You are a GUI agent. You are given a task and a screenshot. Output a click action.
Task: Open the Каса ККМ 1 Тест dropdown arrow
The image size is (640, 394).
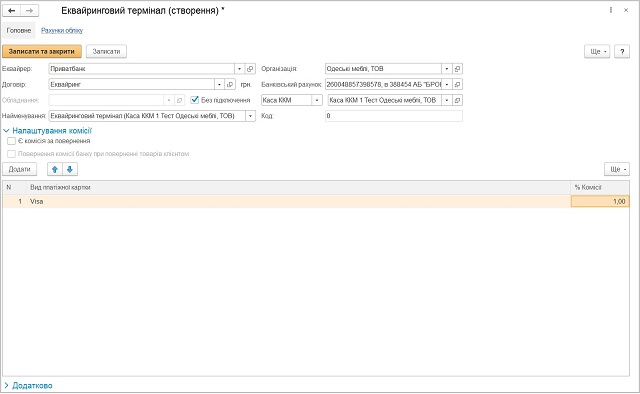[x=447, y=100]
